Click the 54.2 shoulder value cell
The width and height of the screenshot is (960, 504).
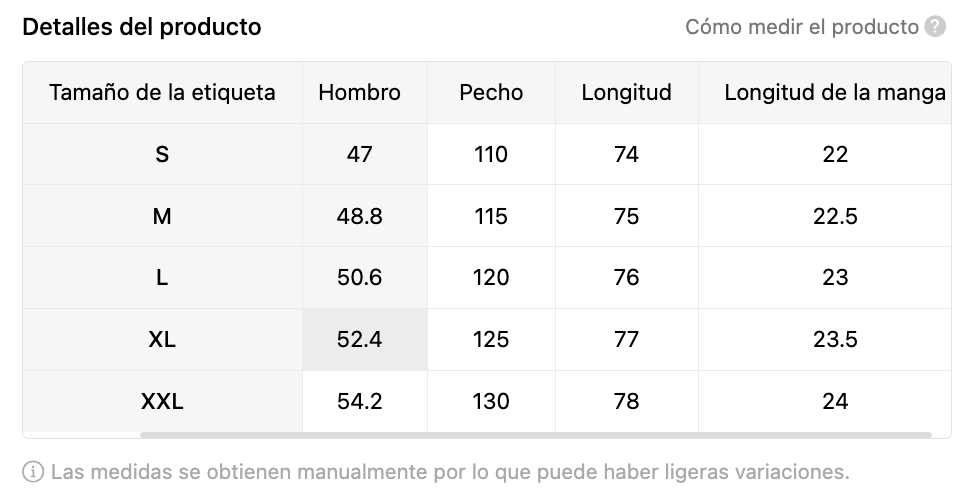360,402
